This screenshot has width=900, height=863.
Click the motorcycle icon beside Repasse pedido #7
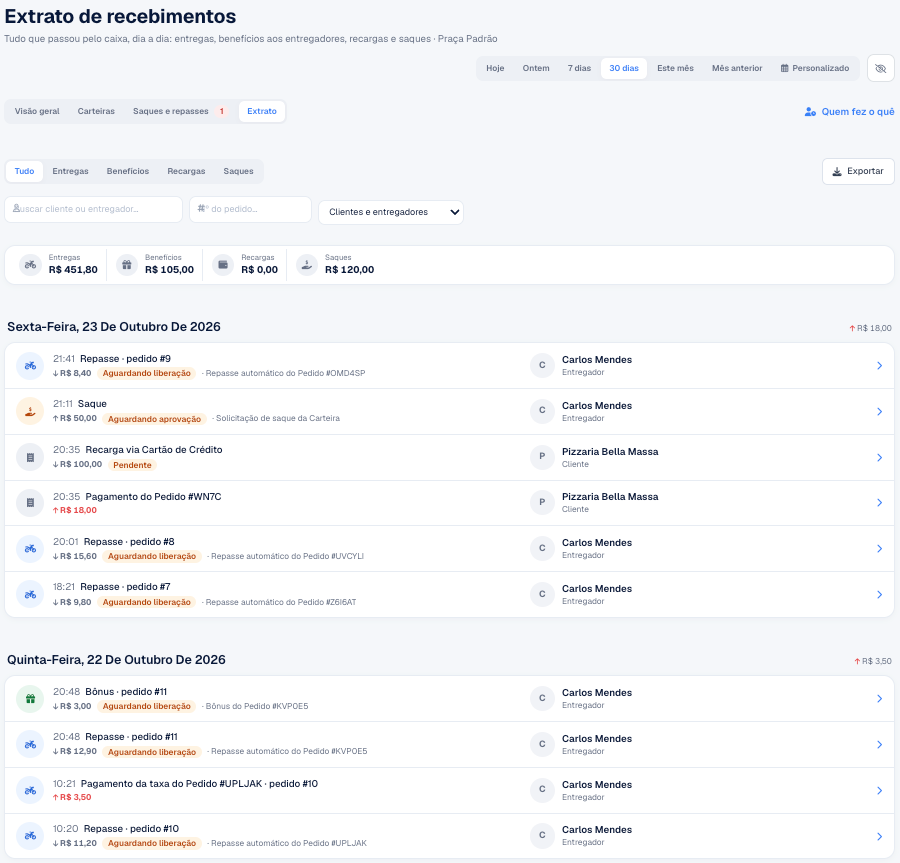(x=30, y=594)
